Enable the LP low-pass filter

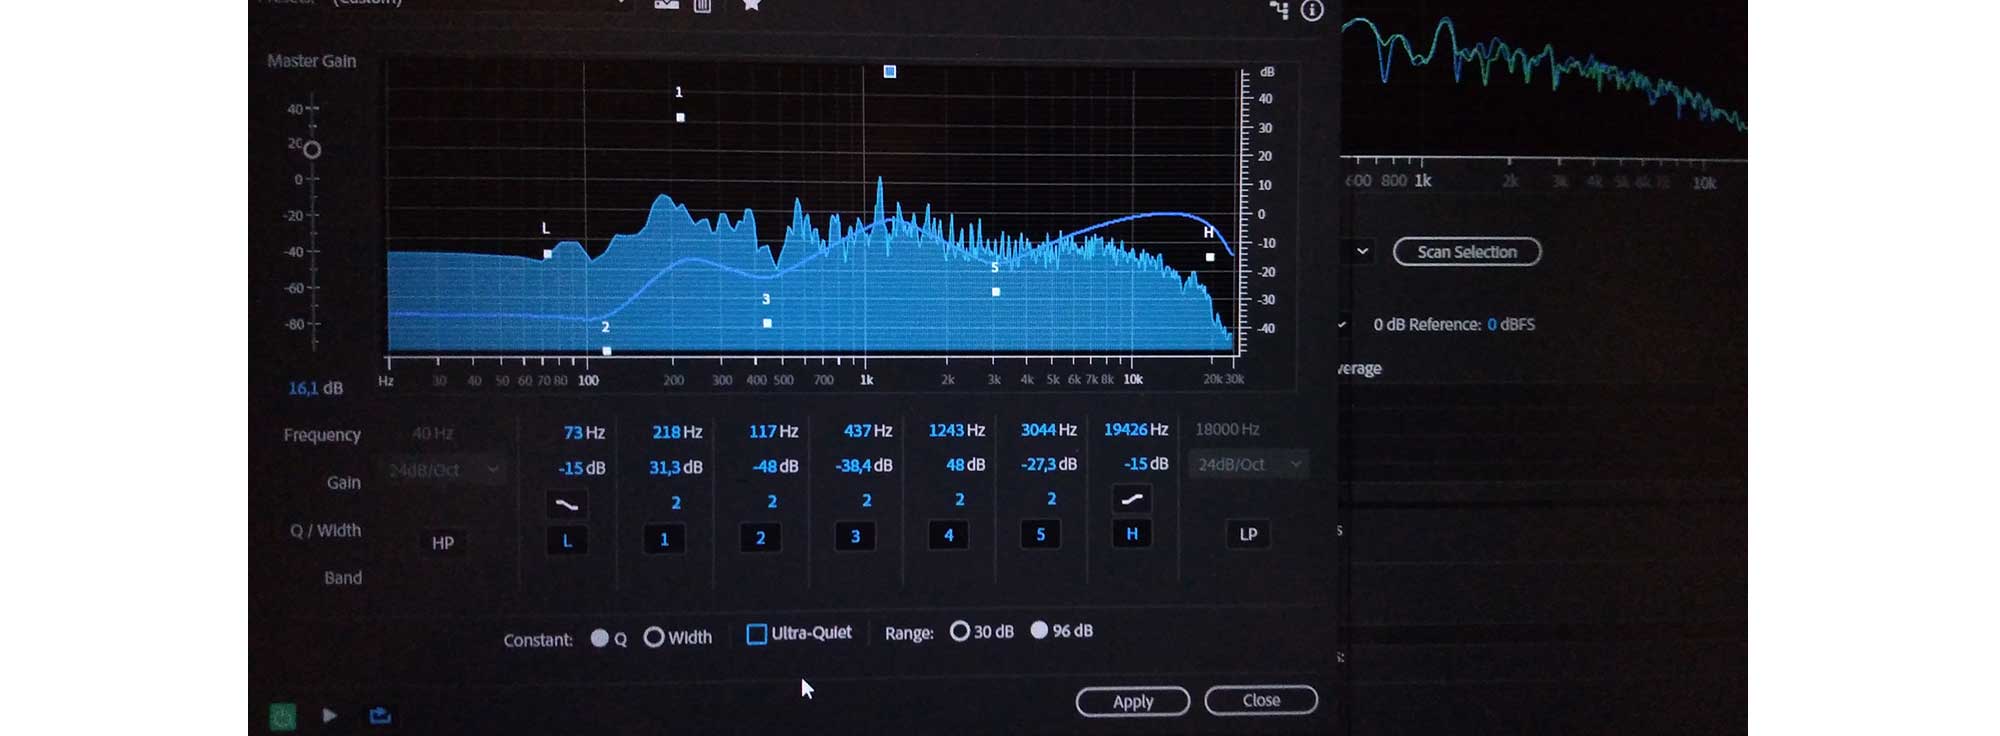click(1248, 534)
